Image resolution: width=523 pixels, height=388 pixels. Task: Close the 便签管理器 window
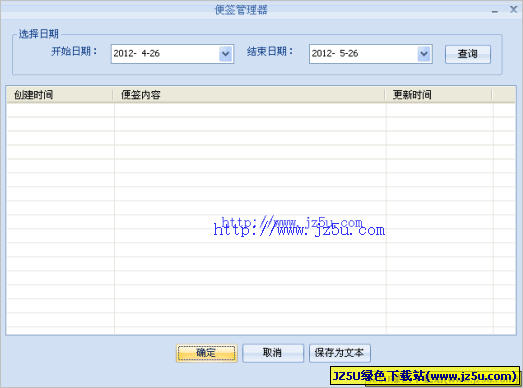(x=513, y=9)
